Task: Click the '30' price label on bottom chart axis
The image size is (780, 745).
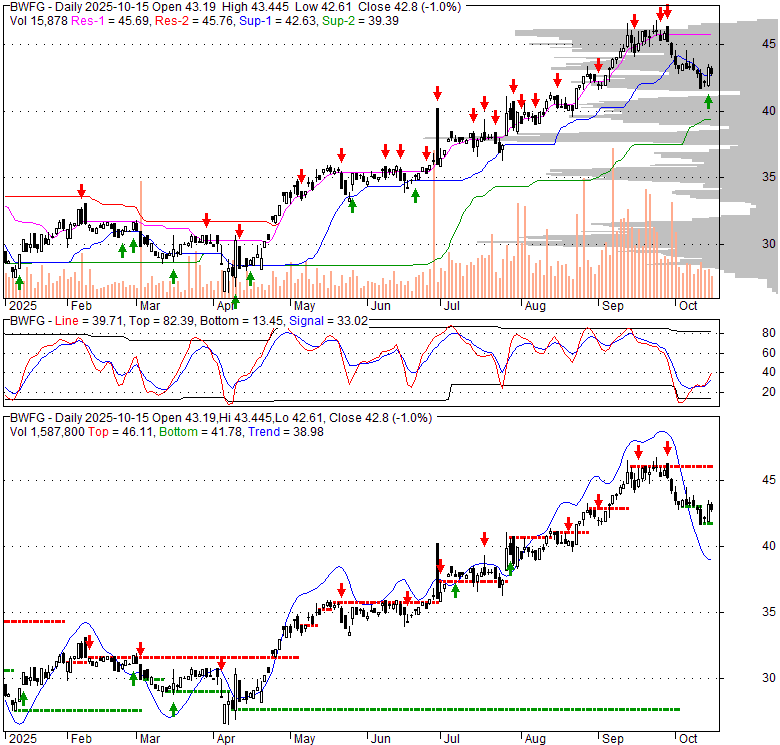Action: point(769,678)
